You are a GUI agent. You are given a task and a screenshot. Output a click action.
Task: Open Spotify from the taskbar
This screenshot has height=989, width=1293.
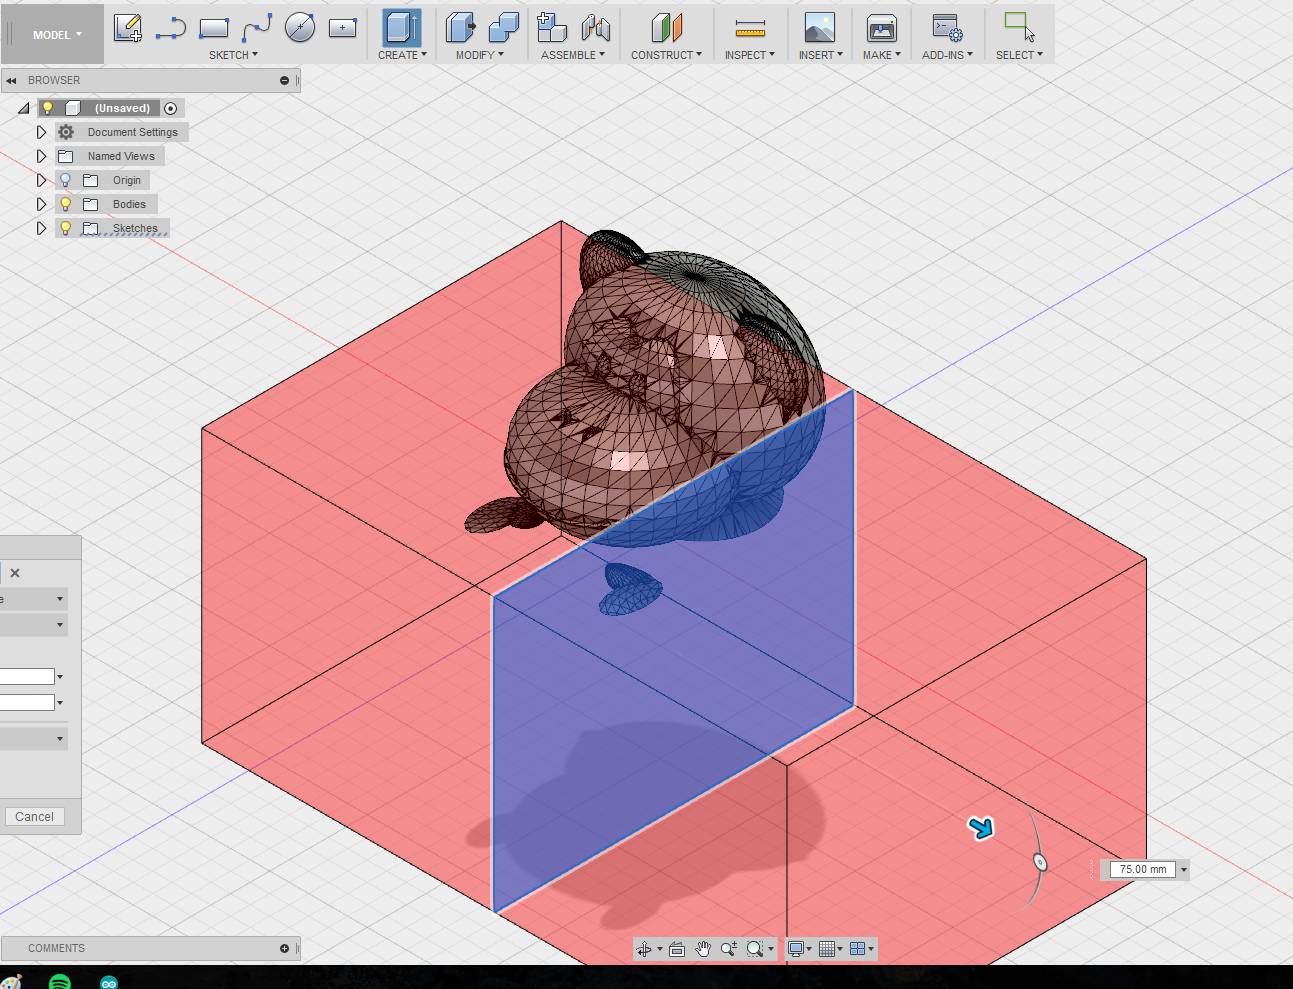pyautogui.click(x=60, y=982)
